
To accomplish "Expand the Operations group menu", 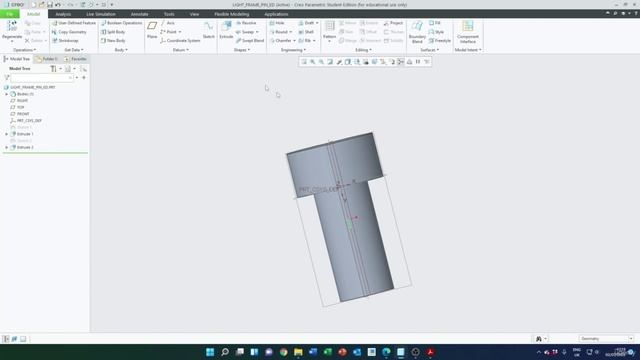I will 24,50.
